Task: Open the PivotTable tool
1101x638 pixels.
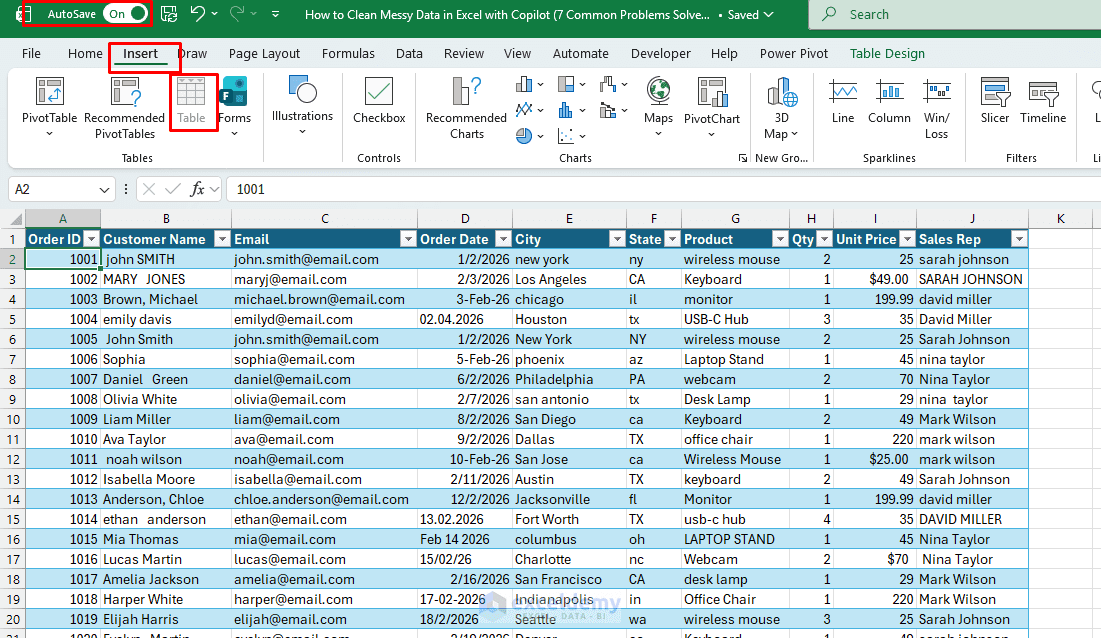Action: [x=49, y=107]
